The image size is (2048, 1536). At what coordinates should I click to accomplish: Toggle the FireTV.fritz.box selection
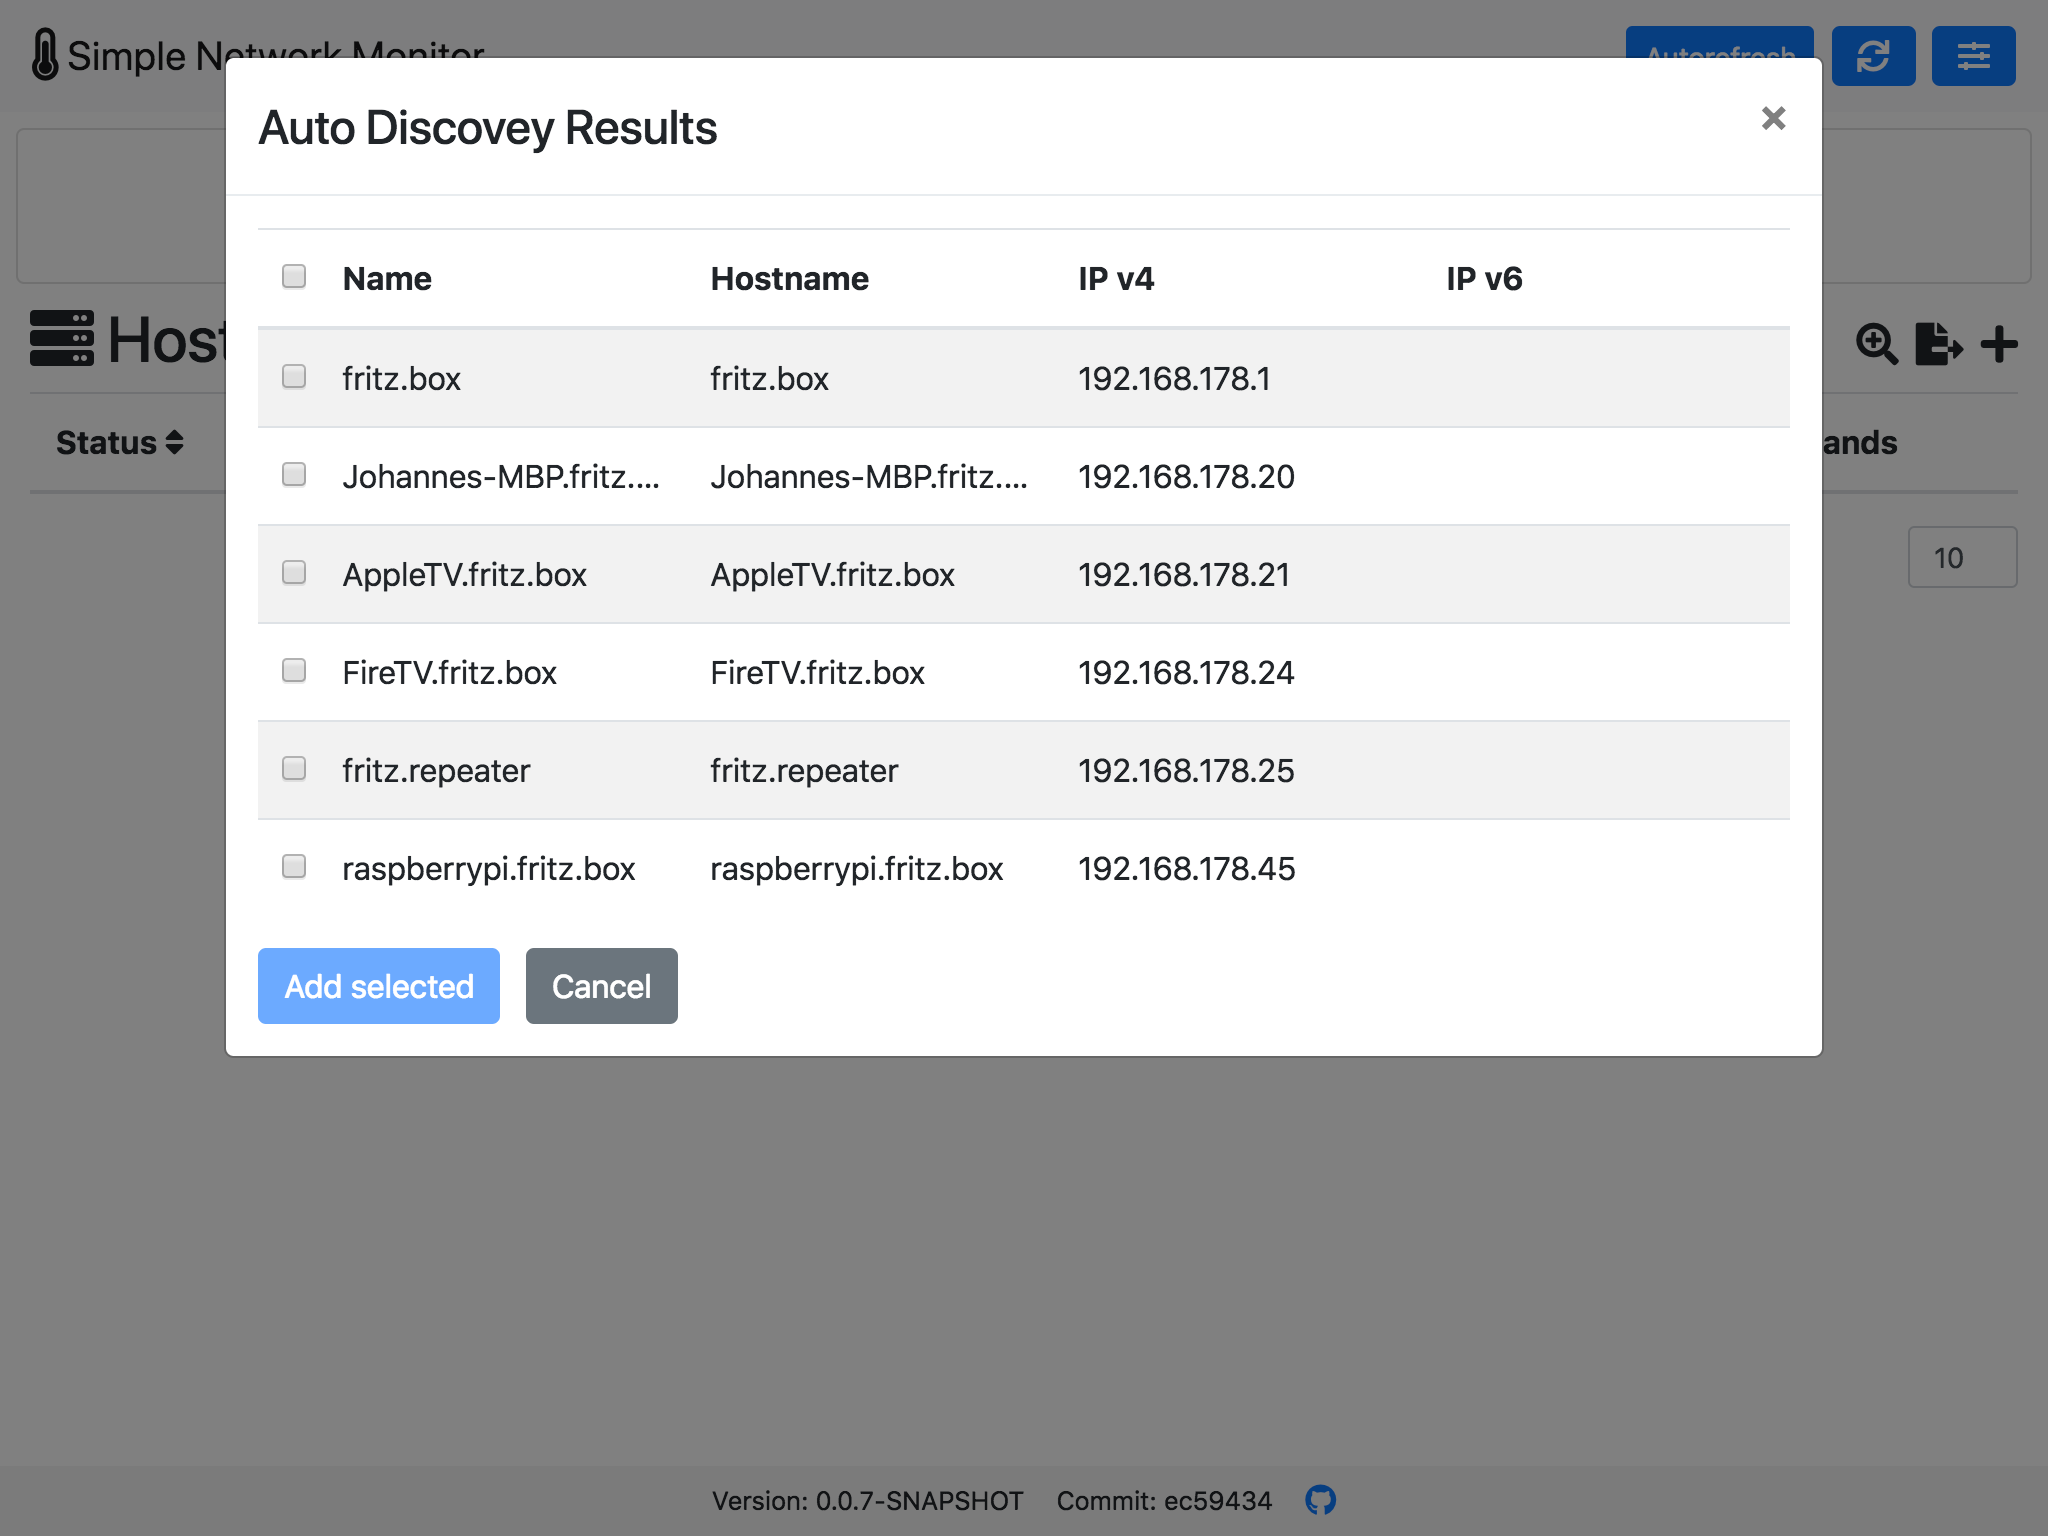pyautogui.click(x=293, y=670)
